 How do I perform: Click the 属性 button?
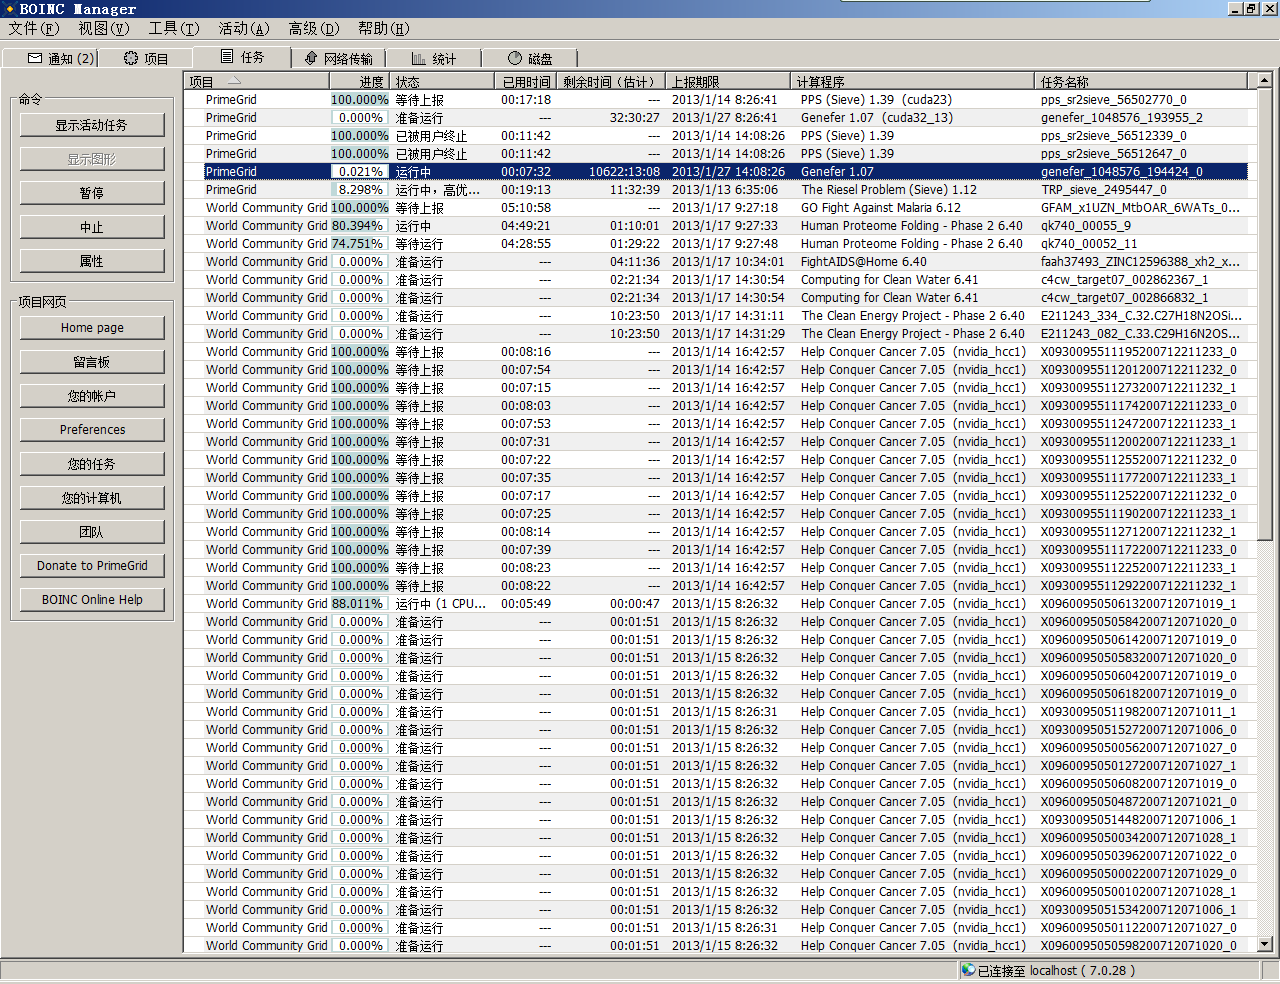(92, 261)
